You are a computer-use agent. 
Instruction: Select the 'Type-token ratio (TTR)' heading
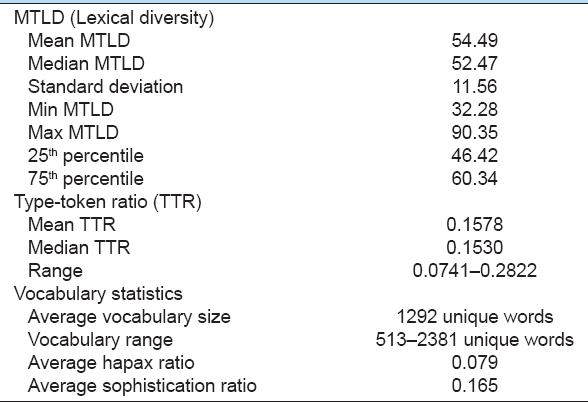pos(108,202)
